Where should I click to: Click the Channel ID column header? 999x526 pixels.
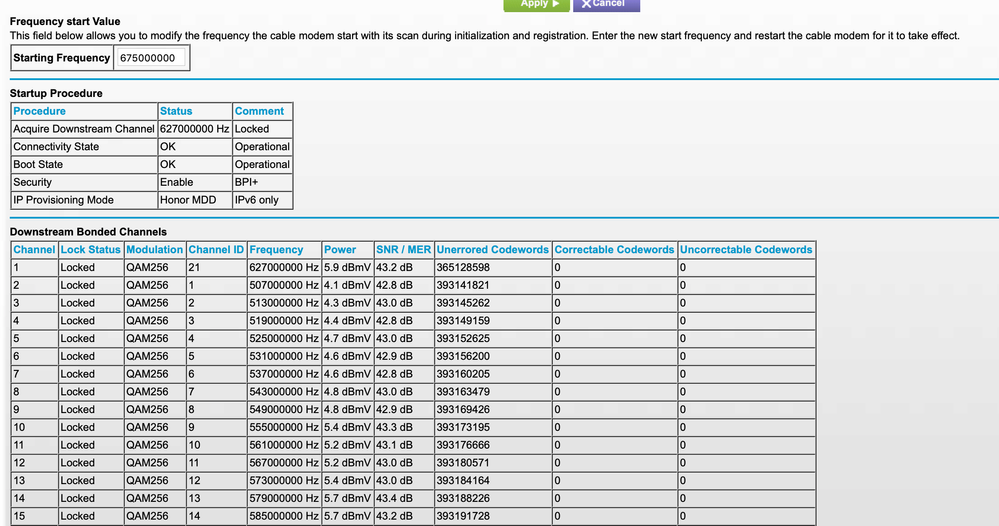pos(216,250)
